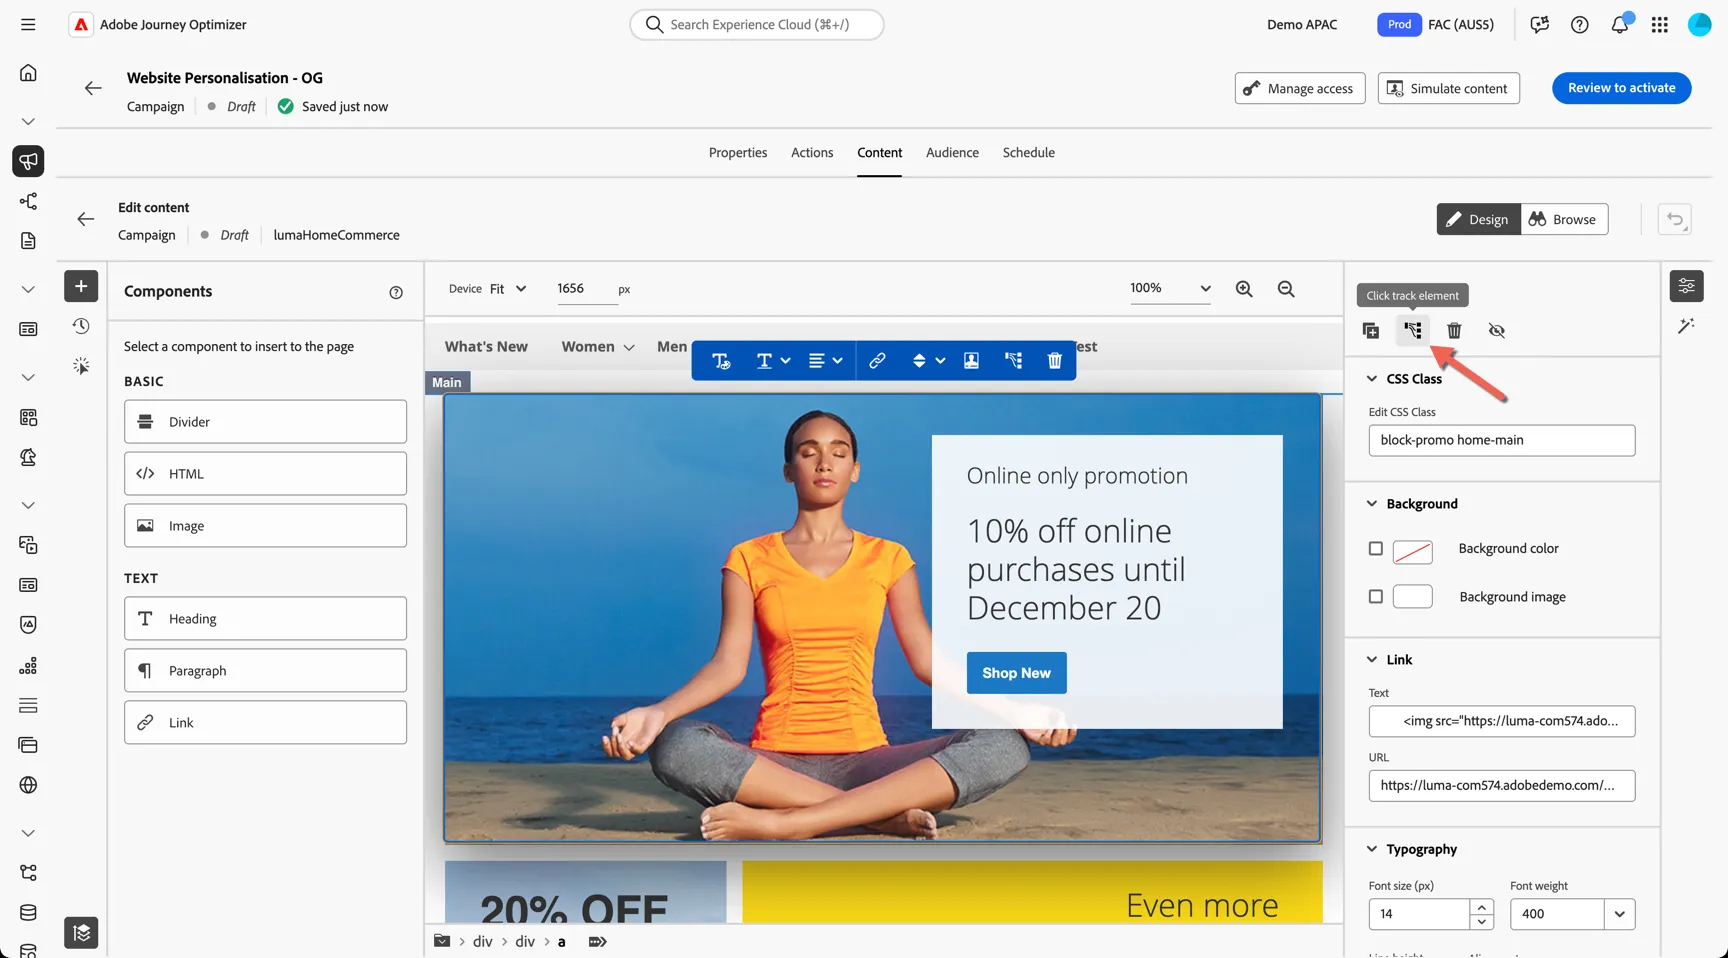This screenshot has width=1728, height=958.
Task: Click the zoom out magnifier
Action: [x=1286, y=288]
